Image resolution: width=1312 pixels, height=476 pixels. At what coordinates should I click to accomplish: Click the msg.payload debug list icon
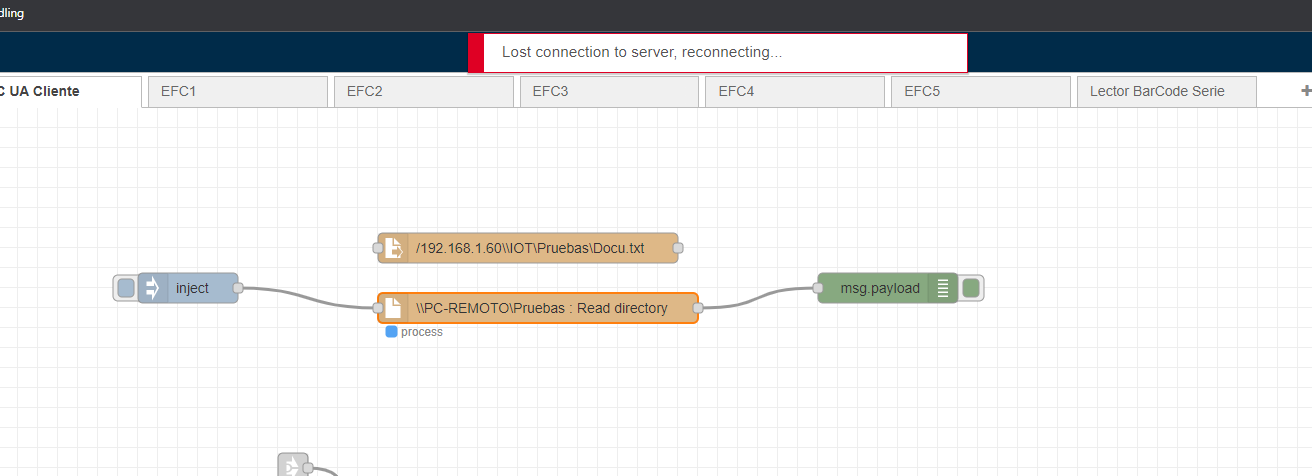[943, 288]
